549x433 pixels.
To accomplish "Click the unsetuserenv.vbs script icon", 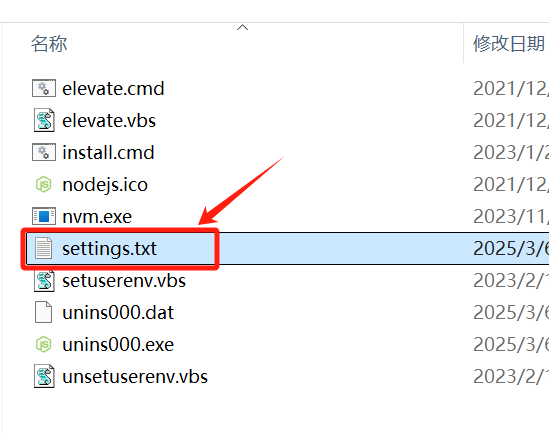I will click(x=44, y=376).
